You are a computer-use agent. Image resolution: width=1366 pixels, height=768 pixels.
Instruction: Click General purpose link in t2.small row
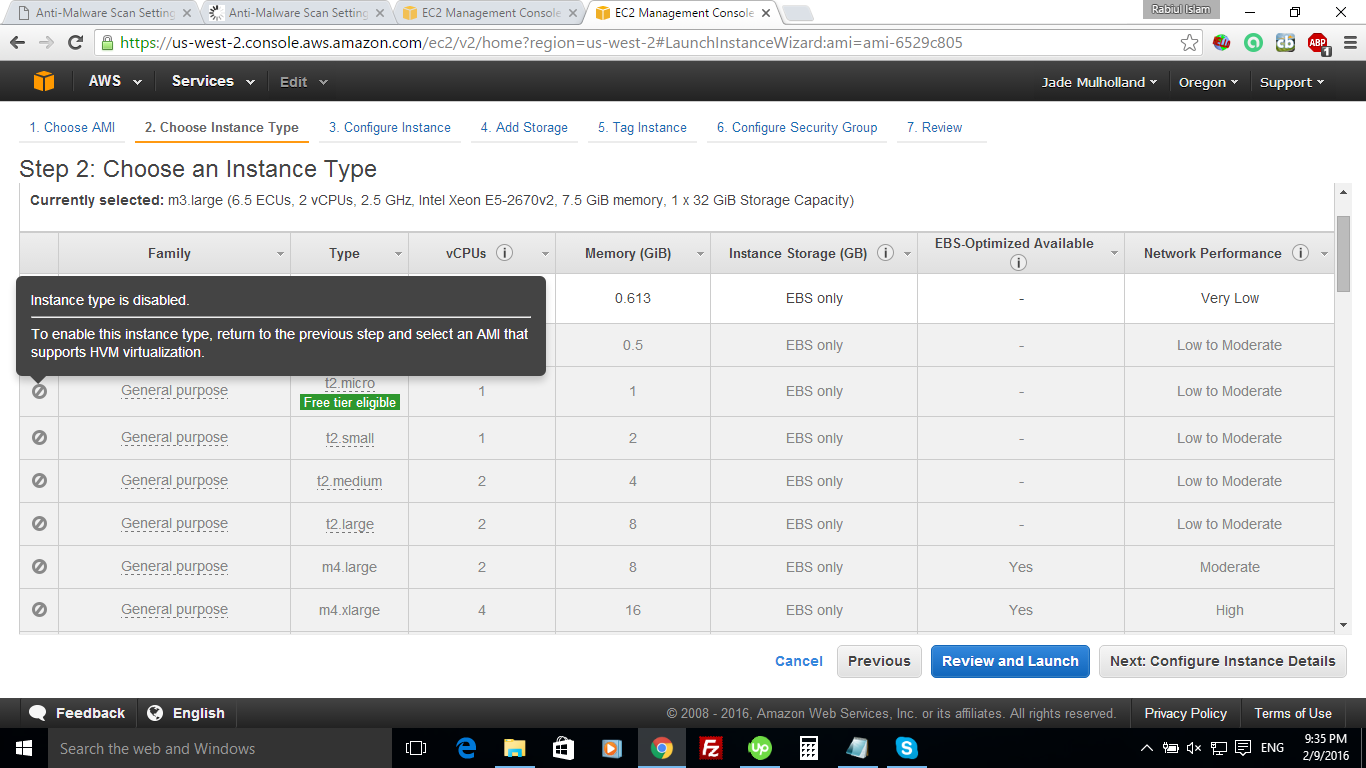point(174,437)
